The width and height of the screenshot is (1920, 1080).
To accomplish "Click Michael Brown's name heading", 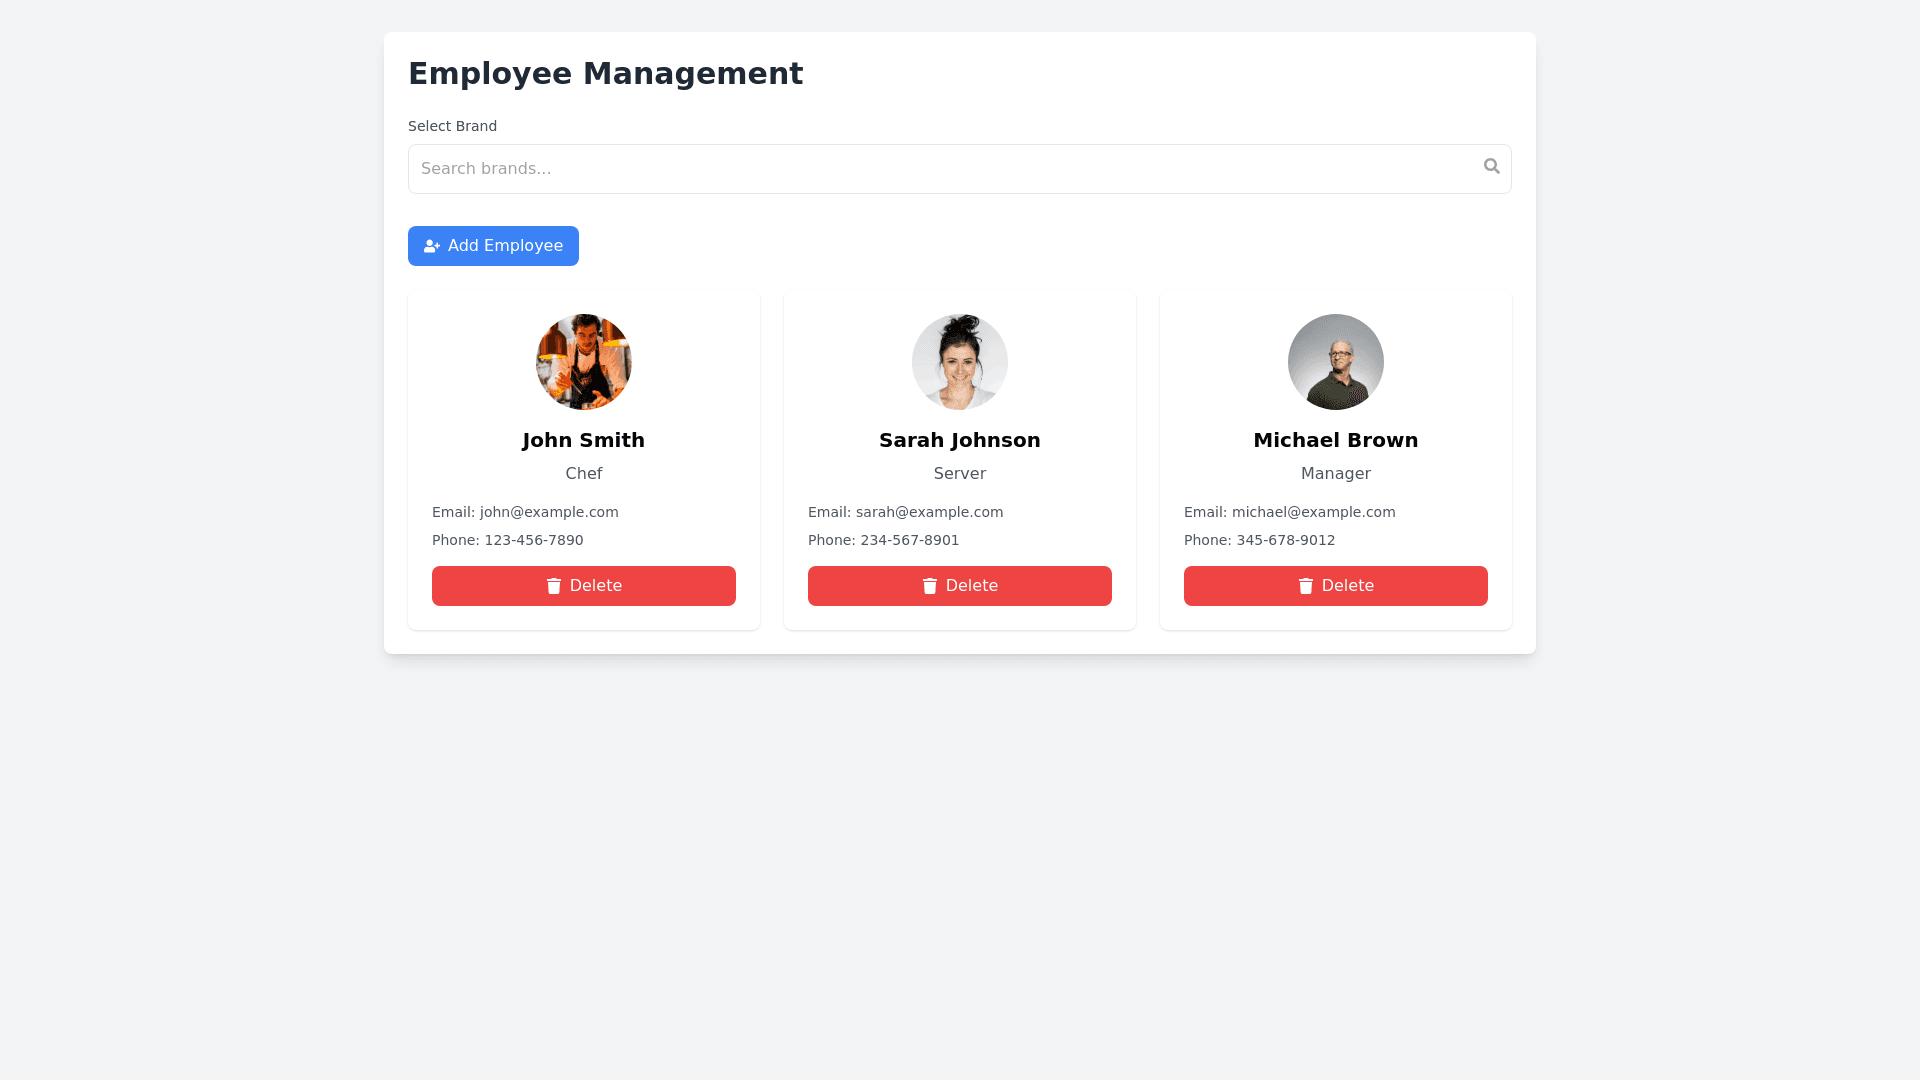I will [1336, 440].
